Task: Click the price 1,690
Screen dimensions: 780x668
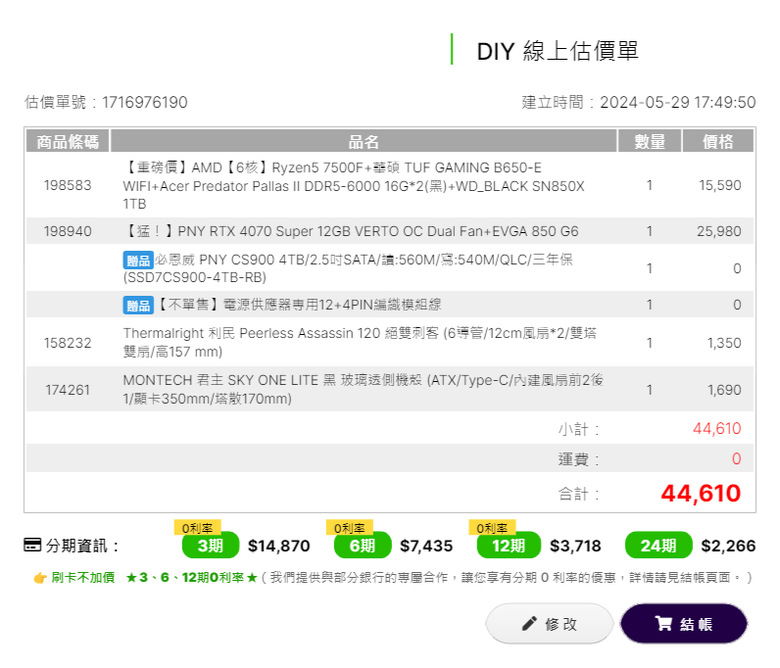Action: click(x=724, y=390)
